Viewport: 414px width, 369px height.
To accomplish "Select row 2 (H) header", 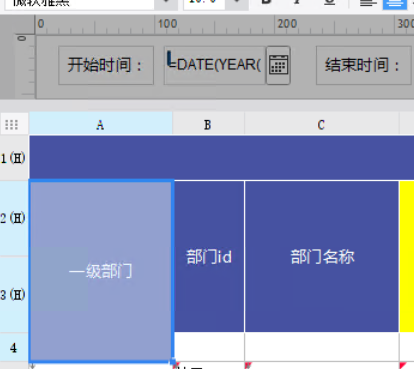I will 14,219.
